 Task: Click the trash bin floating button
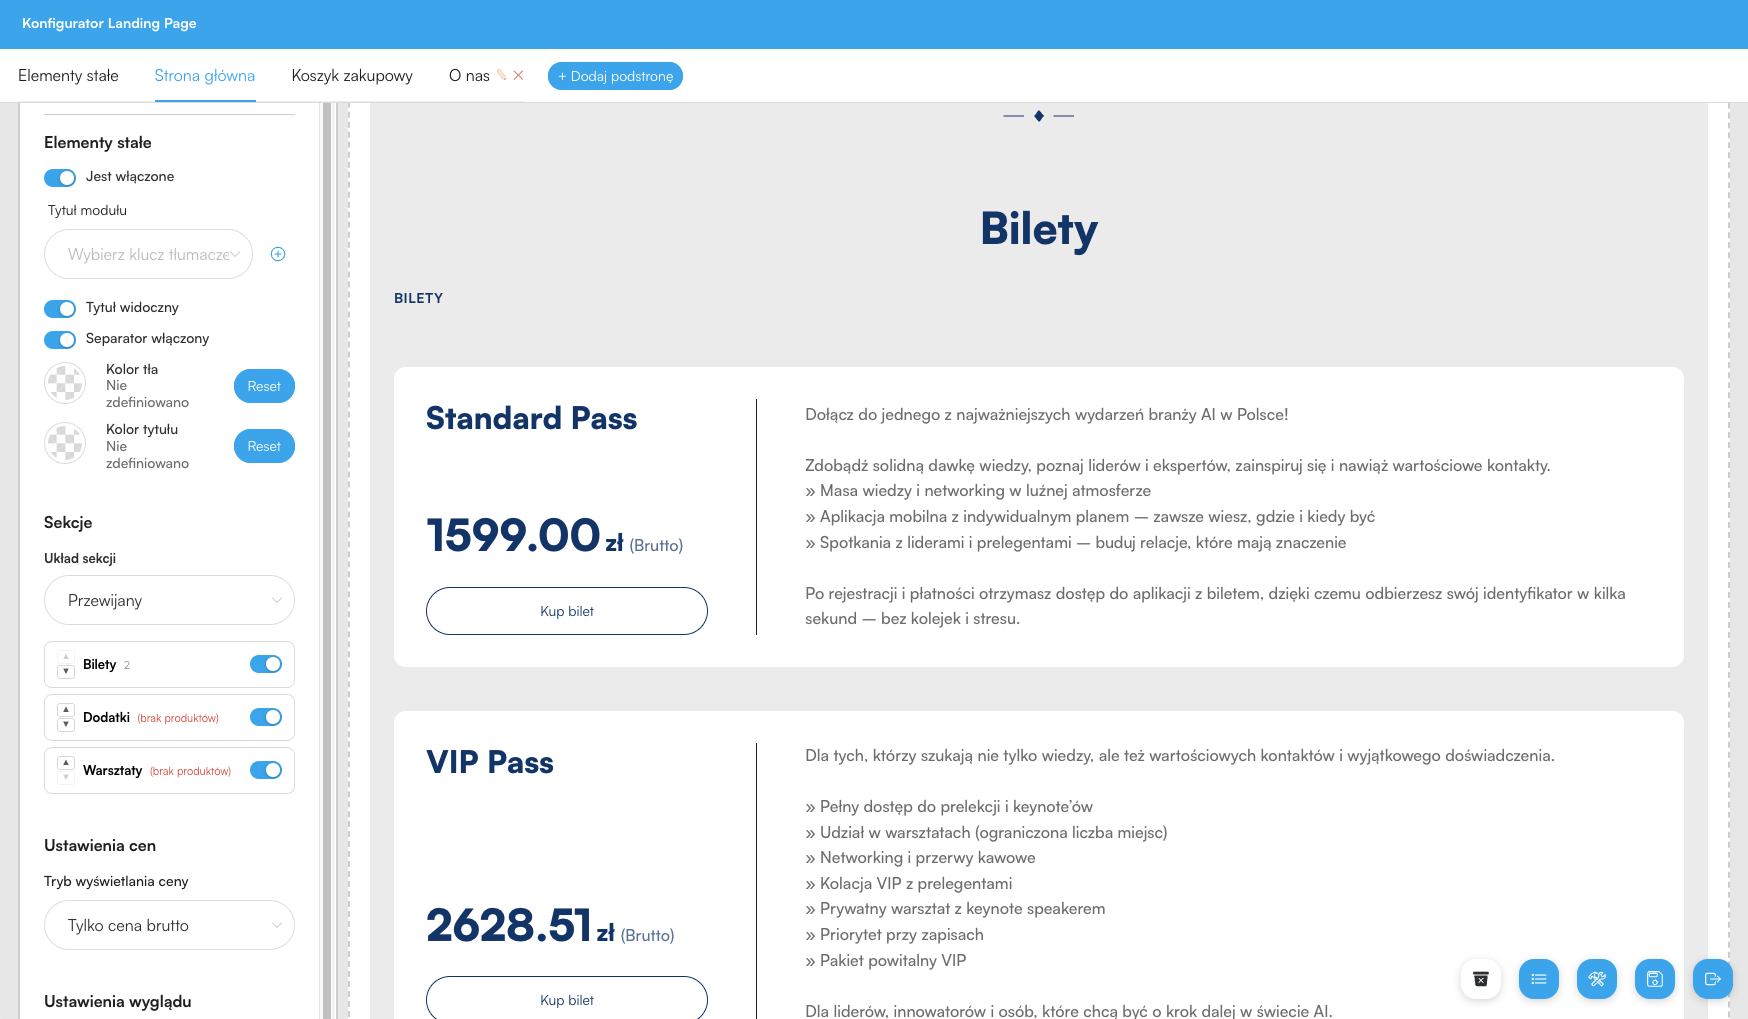point(1481,979)
